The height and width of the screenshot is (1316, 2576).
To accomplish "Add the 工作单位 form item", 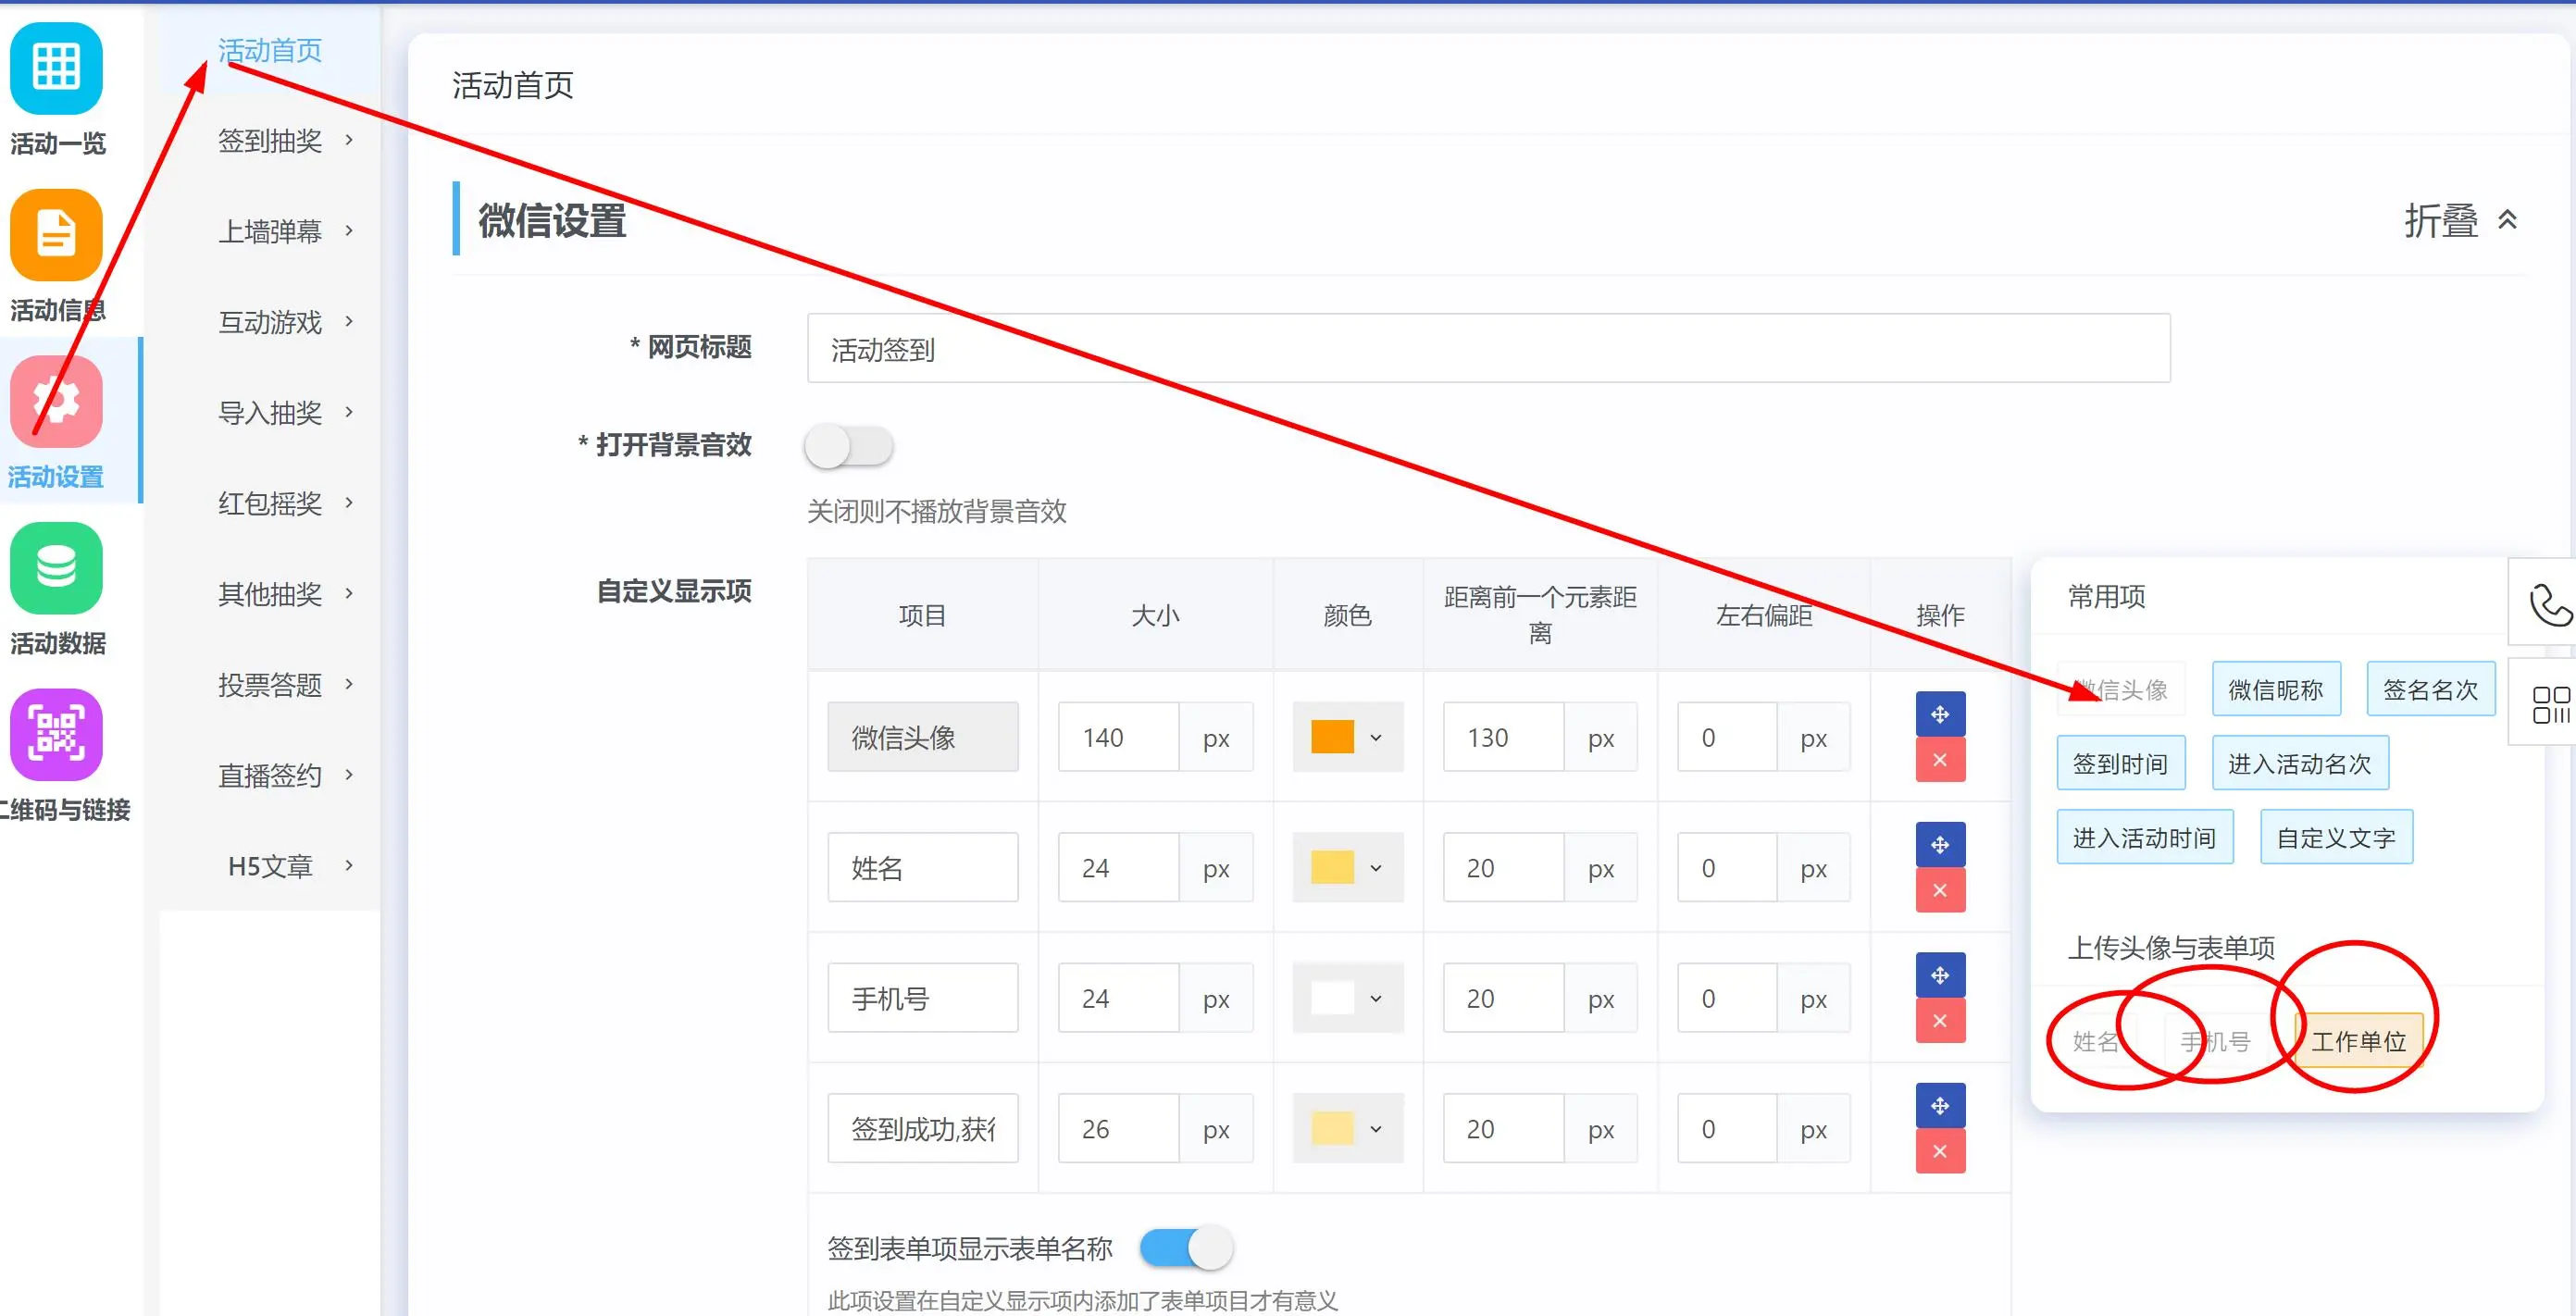I will (x=2358, y=1041).
